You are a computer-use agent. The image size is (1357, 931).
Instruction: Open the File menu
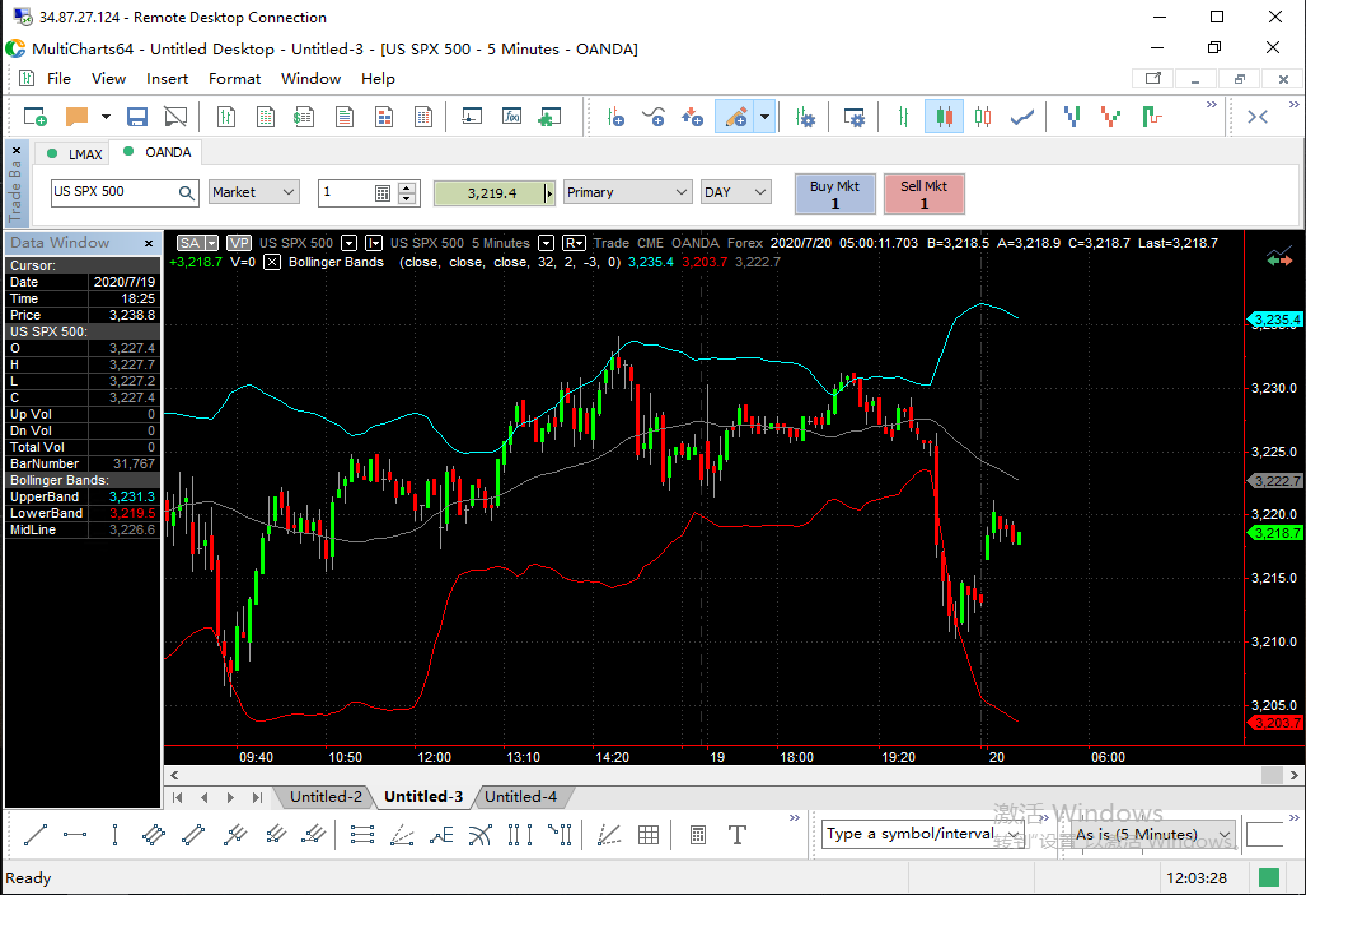pos(59,79)
